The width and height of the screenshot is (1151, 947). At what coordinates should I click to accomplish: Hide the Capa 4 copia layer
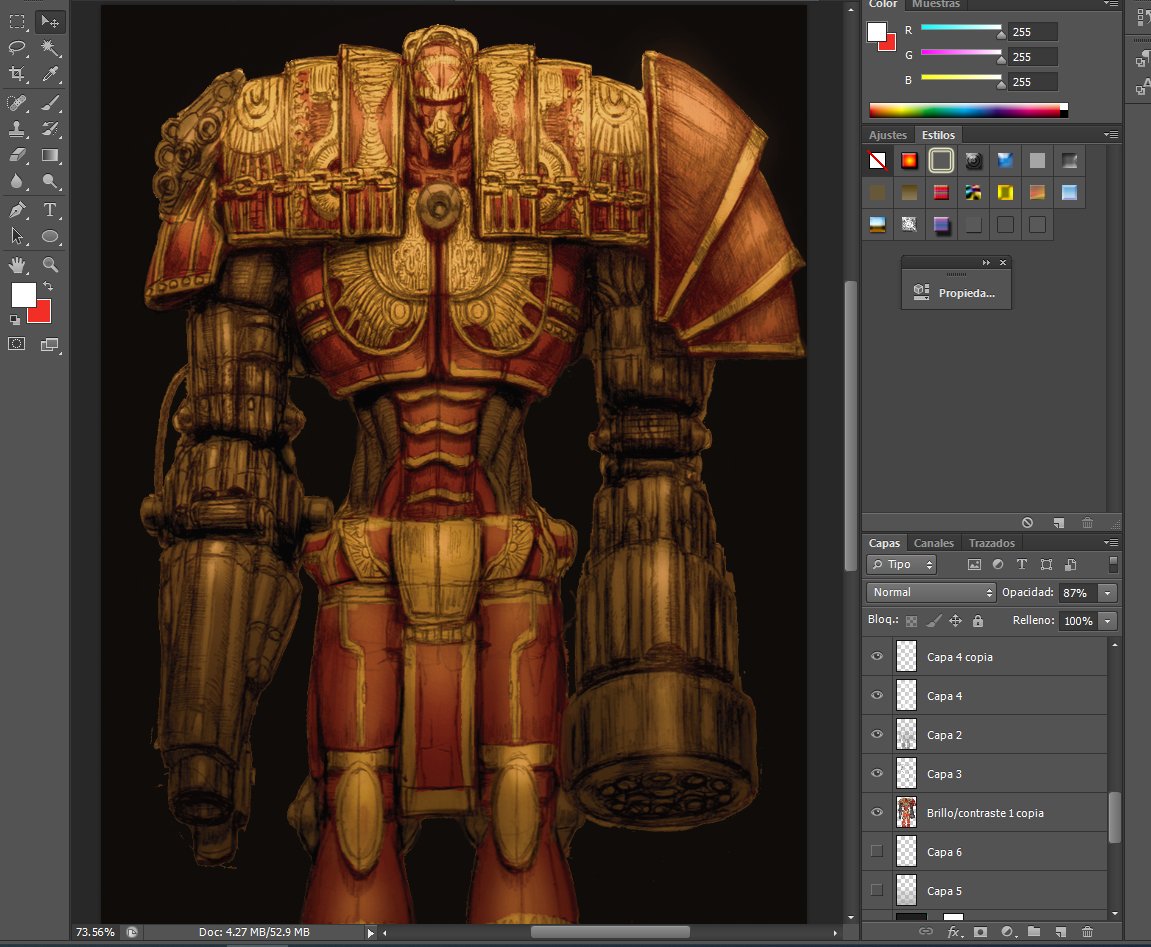point(876,656)
